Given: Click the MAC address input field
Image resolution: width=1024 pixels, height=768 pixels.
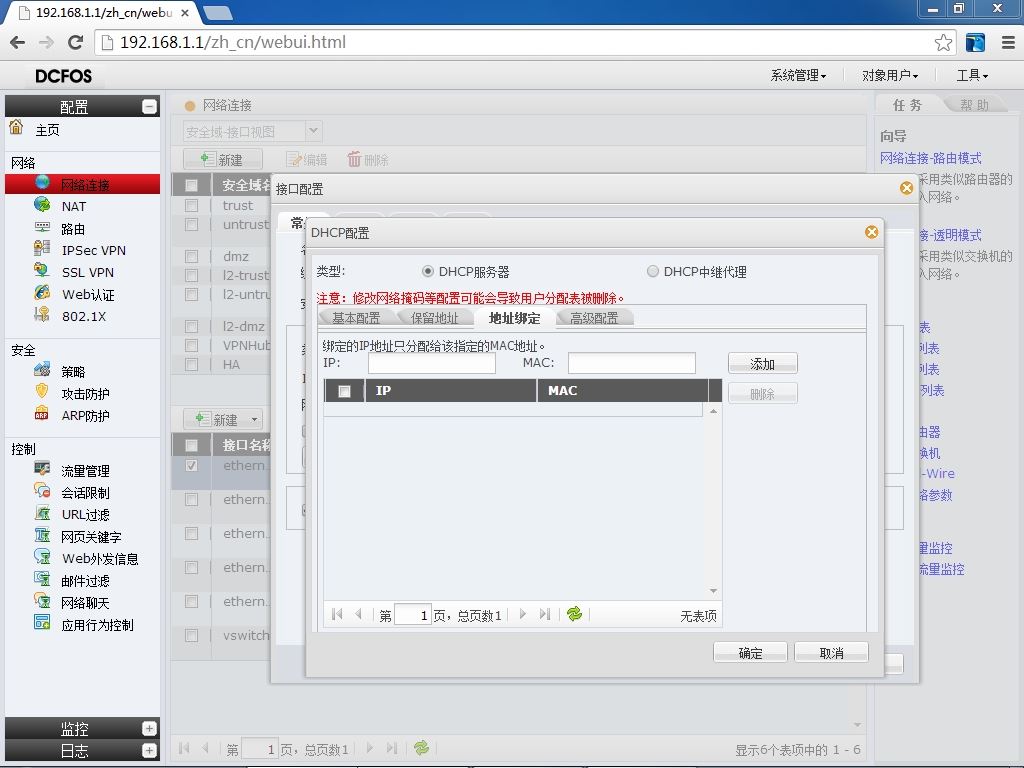Looking at the screenshot, I should pos(632,363).
